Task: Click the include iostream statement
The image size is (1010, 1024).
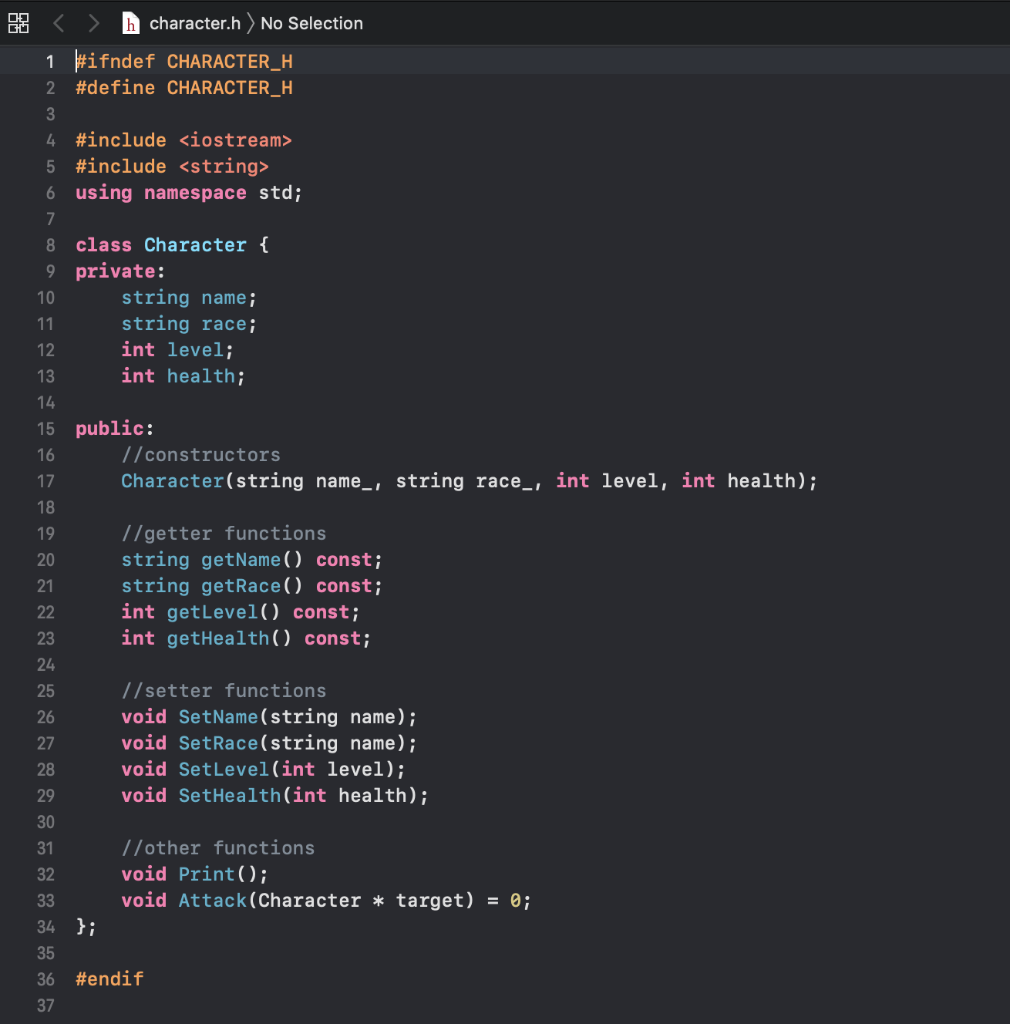Action: [184, 140]
